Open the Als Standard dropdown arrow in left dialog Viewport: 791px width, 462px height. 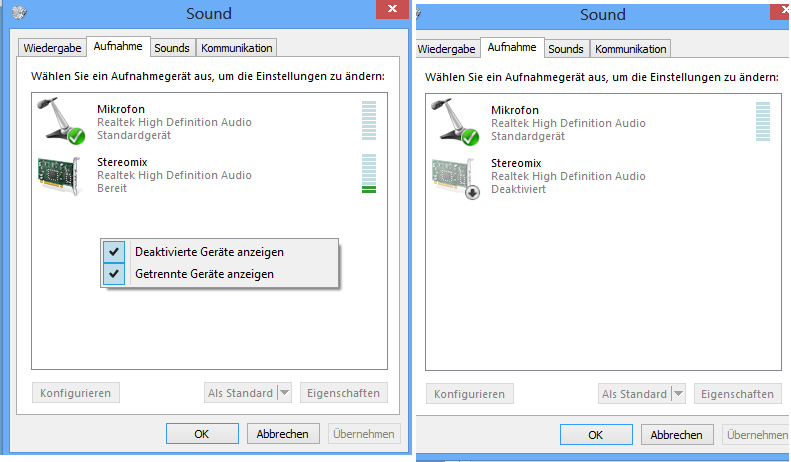(285, 393)
